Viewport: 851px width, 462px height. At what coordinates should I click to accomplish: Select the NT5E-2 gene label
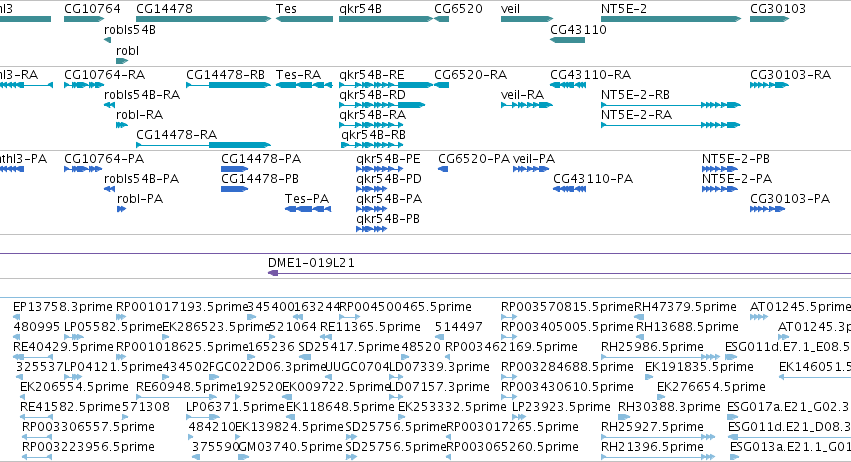624,9
